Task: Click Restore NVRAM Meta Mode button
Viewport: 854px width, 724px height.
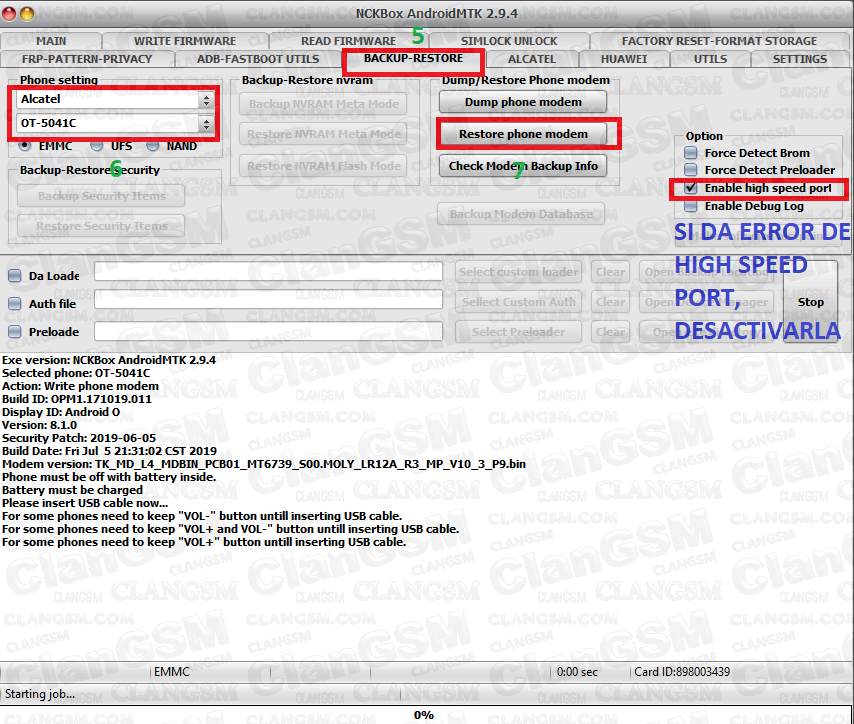Action: (x=324, y=134)
